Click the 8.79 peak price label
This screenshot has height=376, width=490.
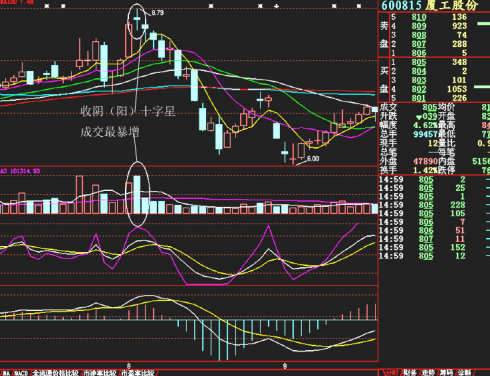[x=157, y=13]
